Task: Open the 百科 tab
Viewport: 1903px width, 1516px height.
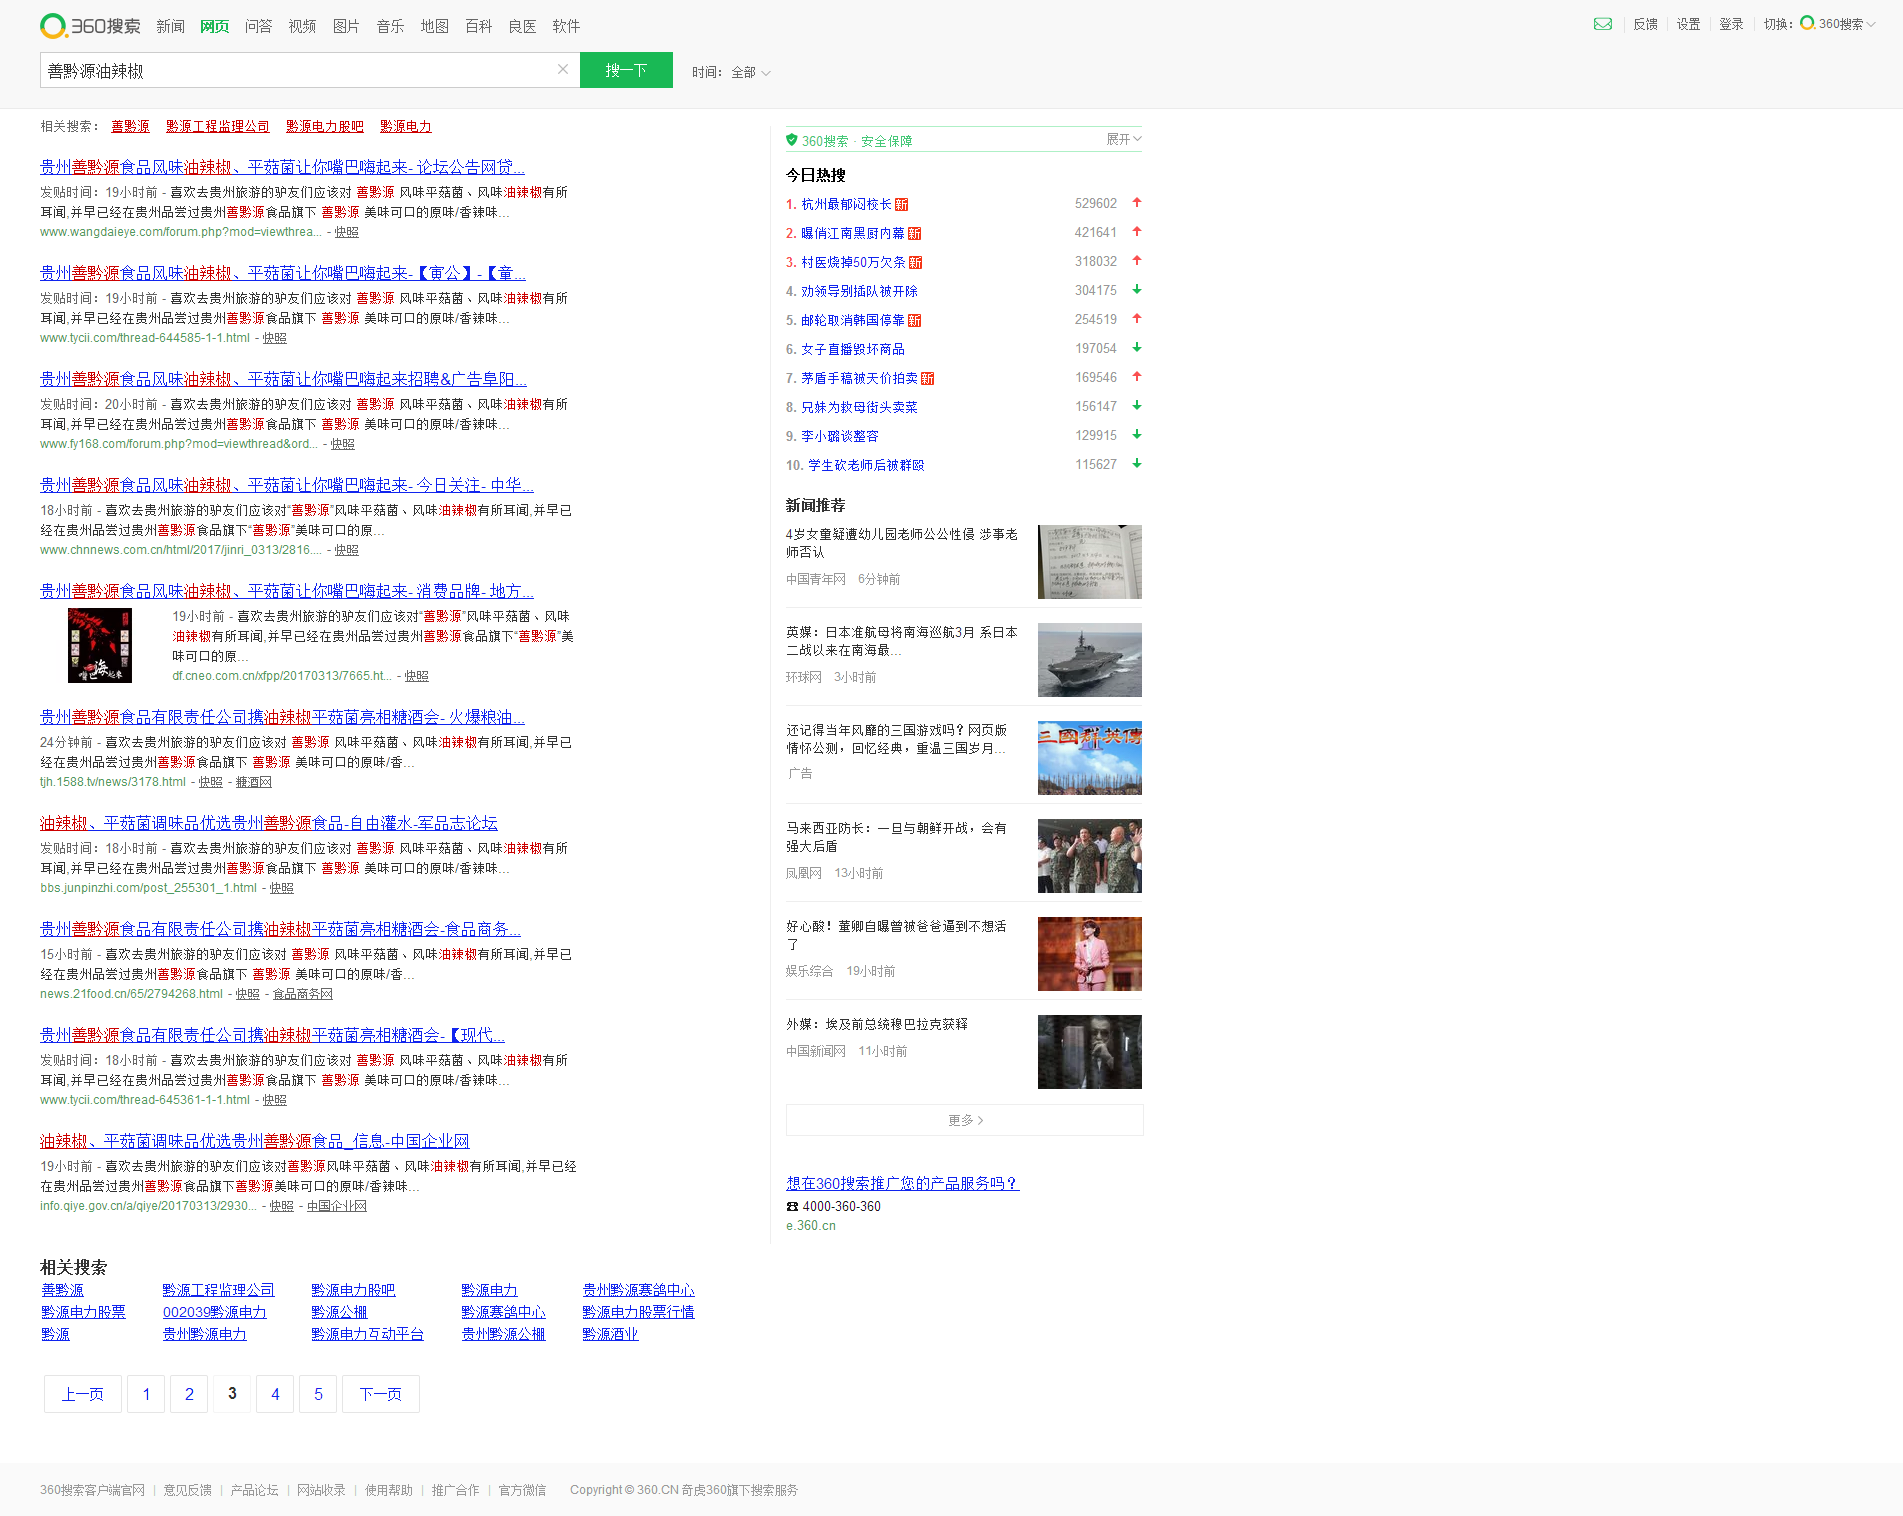Action: click(478, 26)
